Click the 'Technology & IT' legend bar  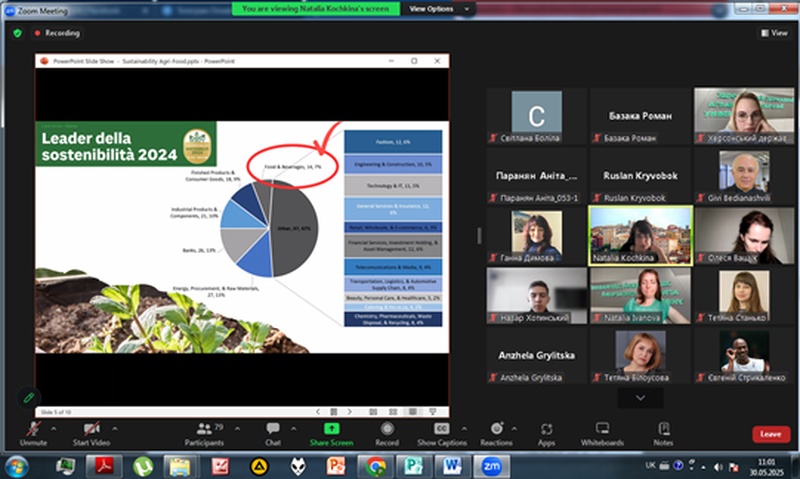pos(393,186)
